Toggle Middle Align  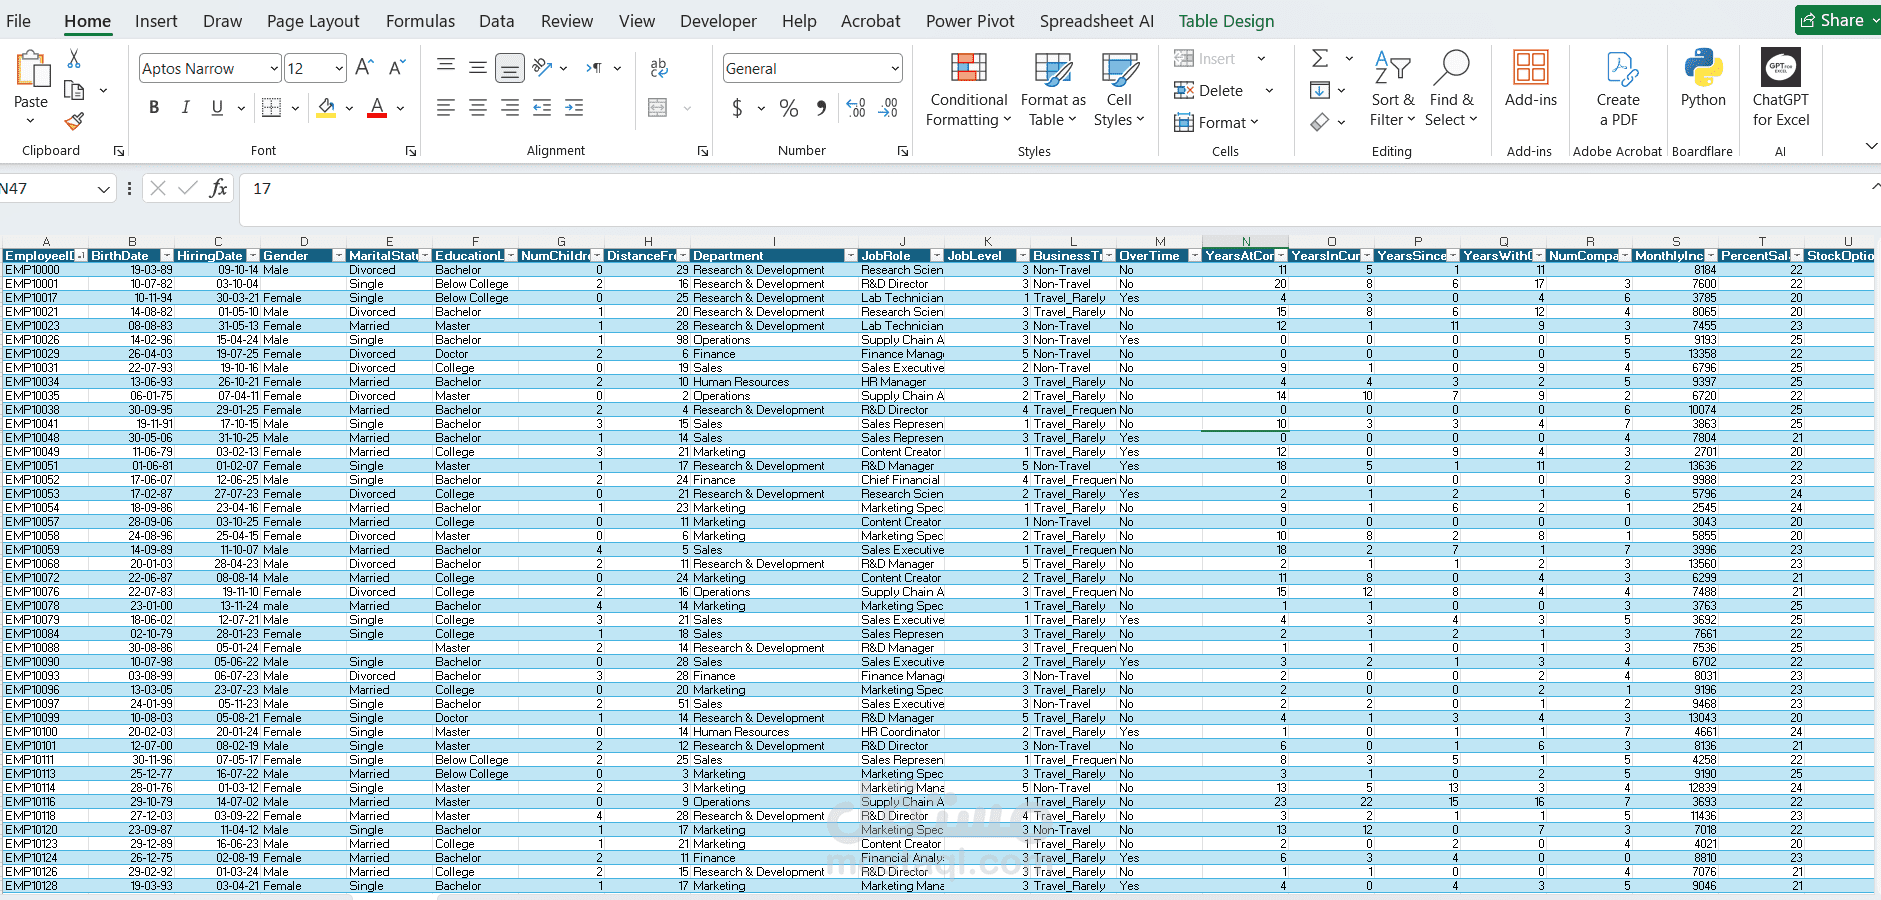478,68
